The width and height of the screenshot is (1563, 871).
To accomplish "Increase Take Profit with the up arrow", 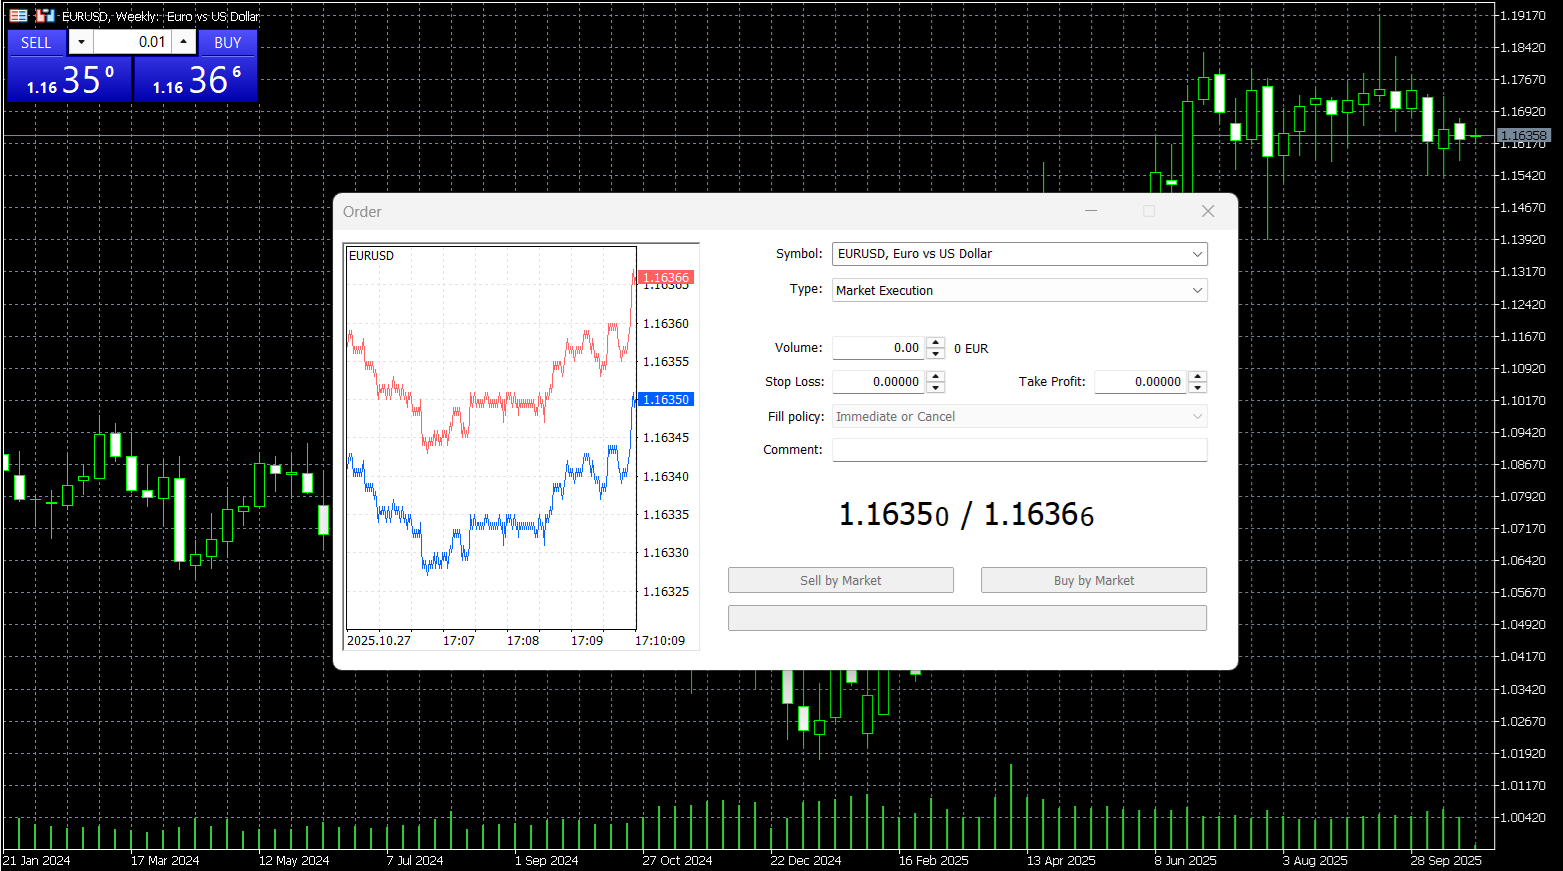I will 1198,377.
